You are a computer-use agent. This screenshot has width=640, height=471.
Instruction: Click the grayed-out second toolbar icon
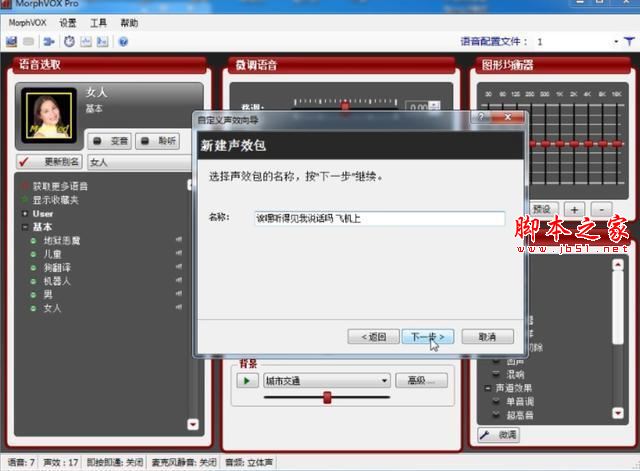(x=29, y=41)
